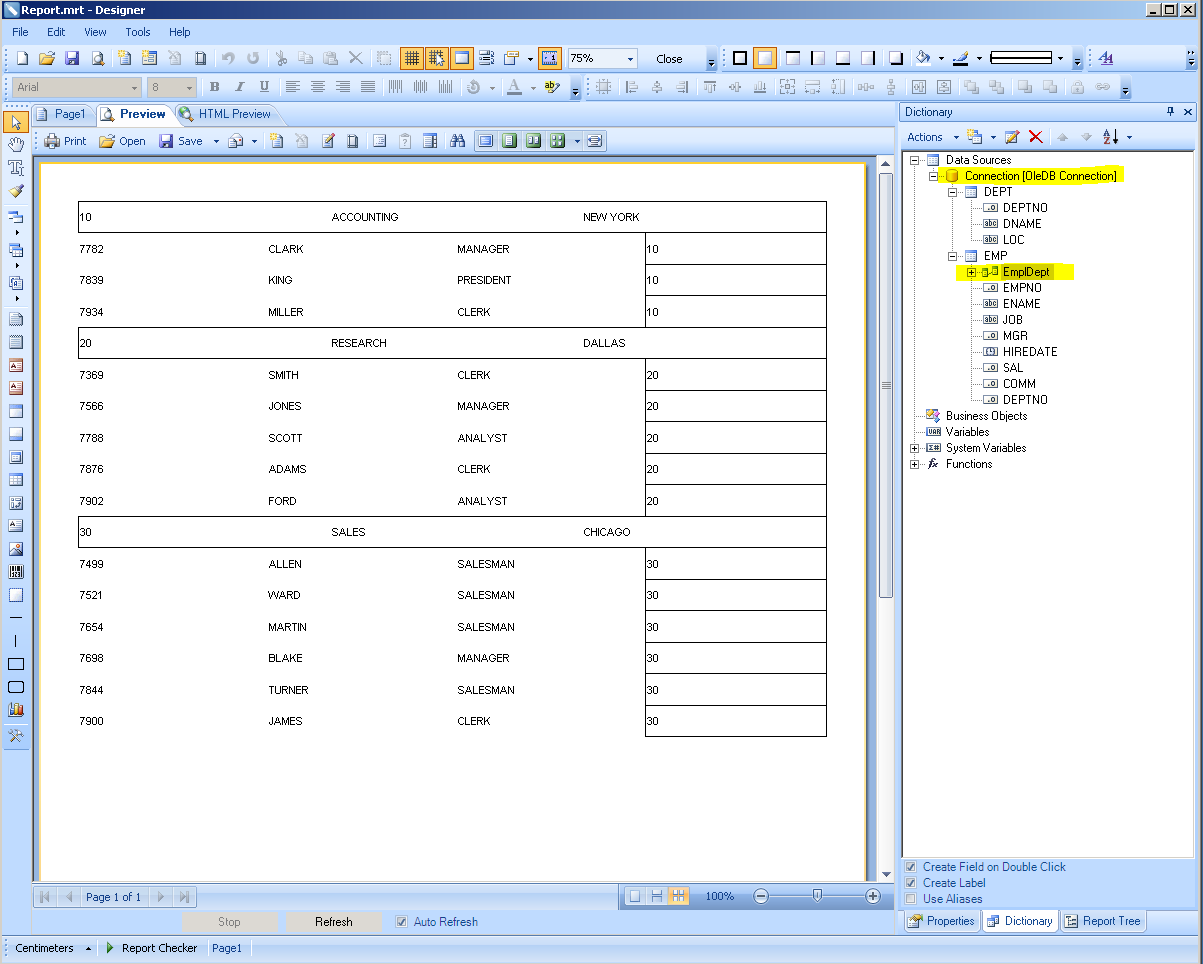Click the Close button in the toolbar
The image size is (1203, 964).
[669, 59]
